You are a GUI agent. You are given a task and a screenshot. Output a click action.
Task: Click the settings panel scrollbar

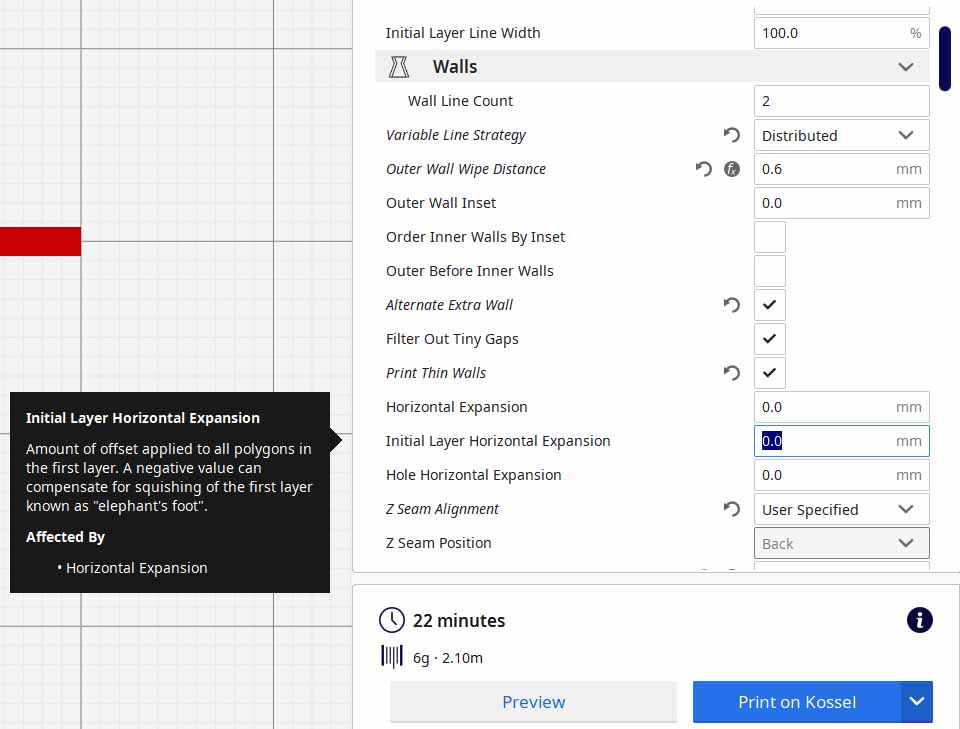point(945,60)
